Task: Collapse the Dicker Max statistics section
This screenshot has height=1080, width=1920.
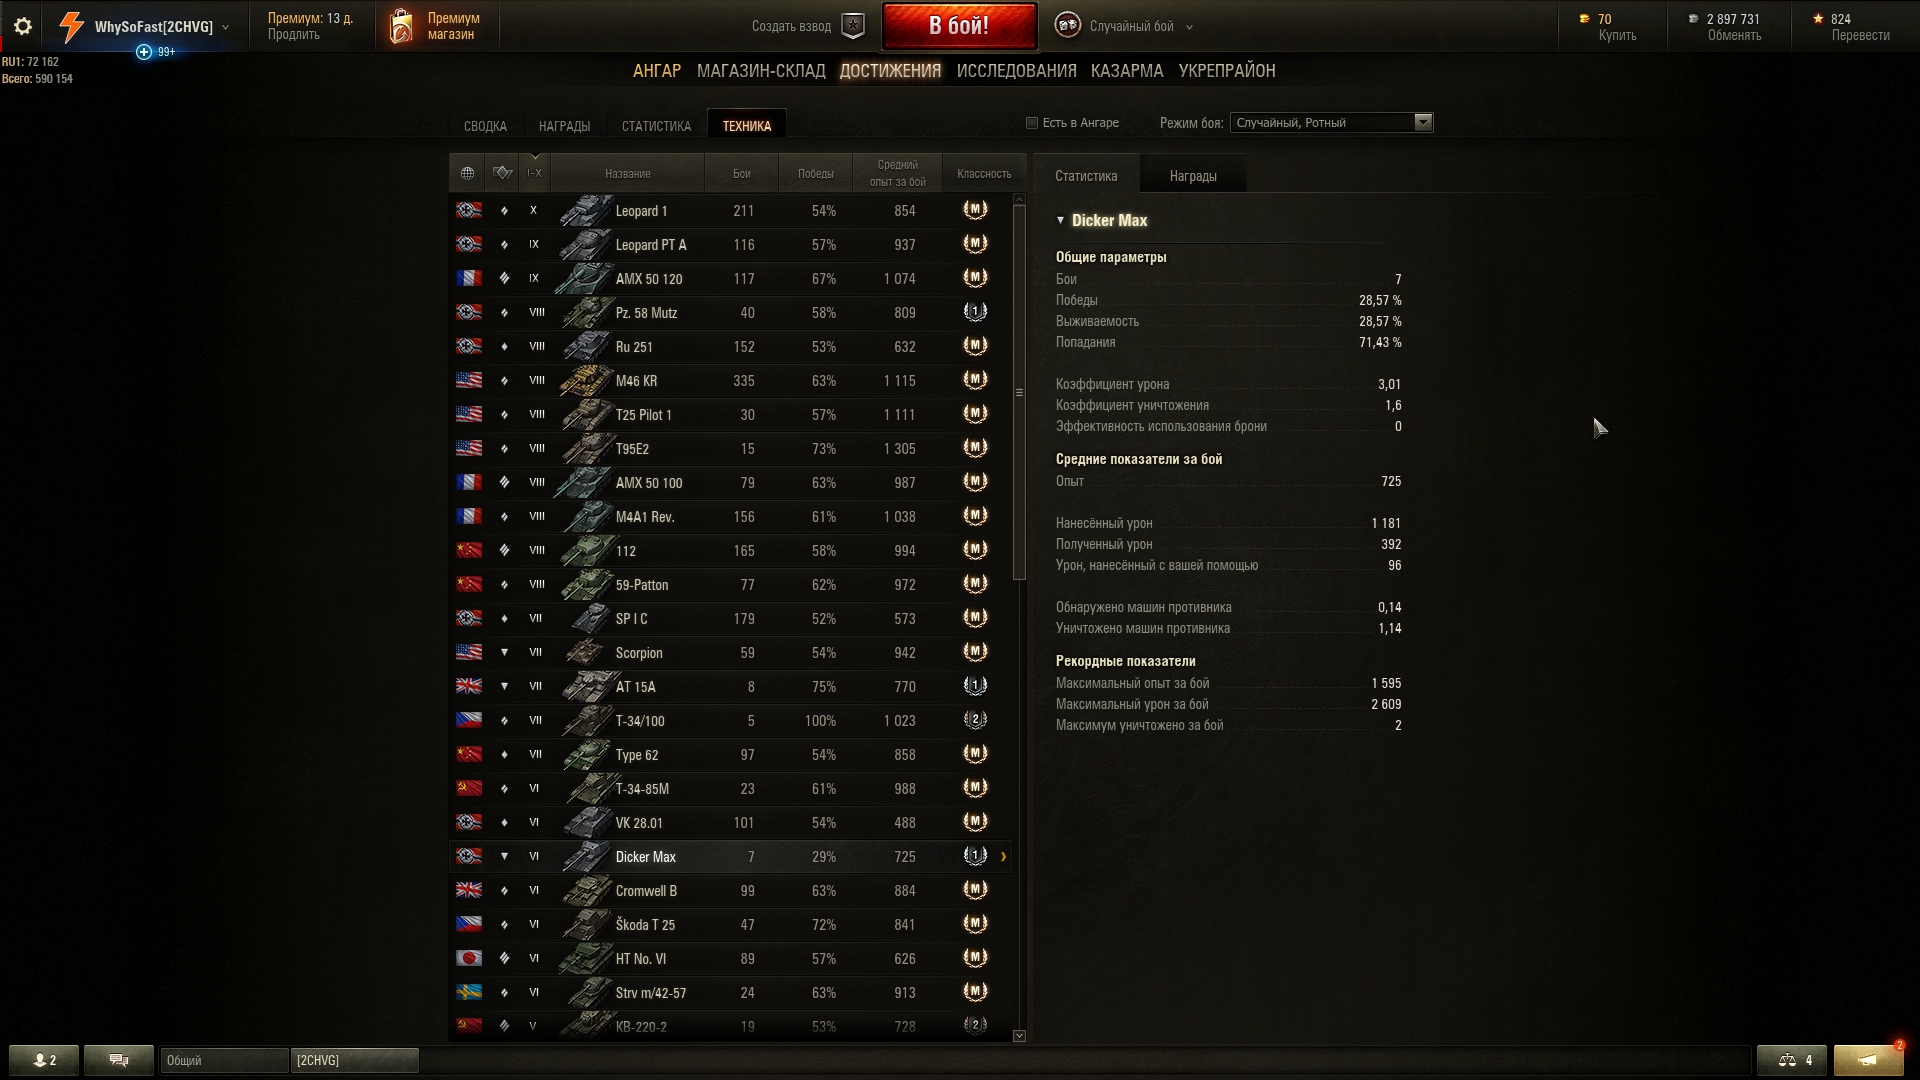Action: [x=1061, y=220]
